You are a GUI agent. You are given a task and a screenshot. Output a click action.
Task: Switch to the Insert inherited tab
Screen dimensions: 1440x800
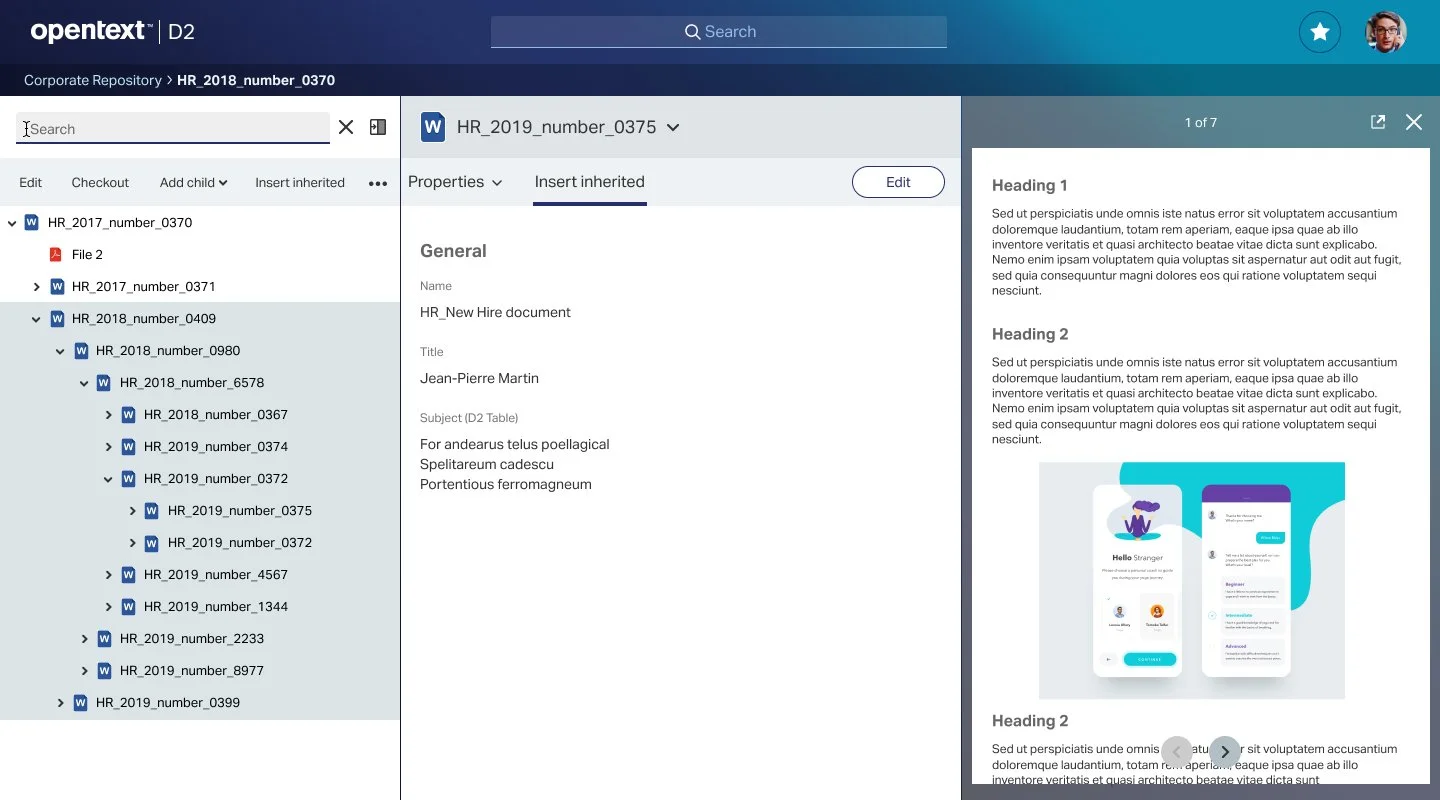point(590,182)
